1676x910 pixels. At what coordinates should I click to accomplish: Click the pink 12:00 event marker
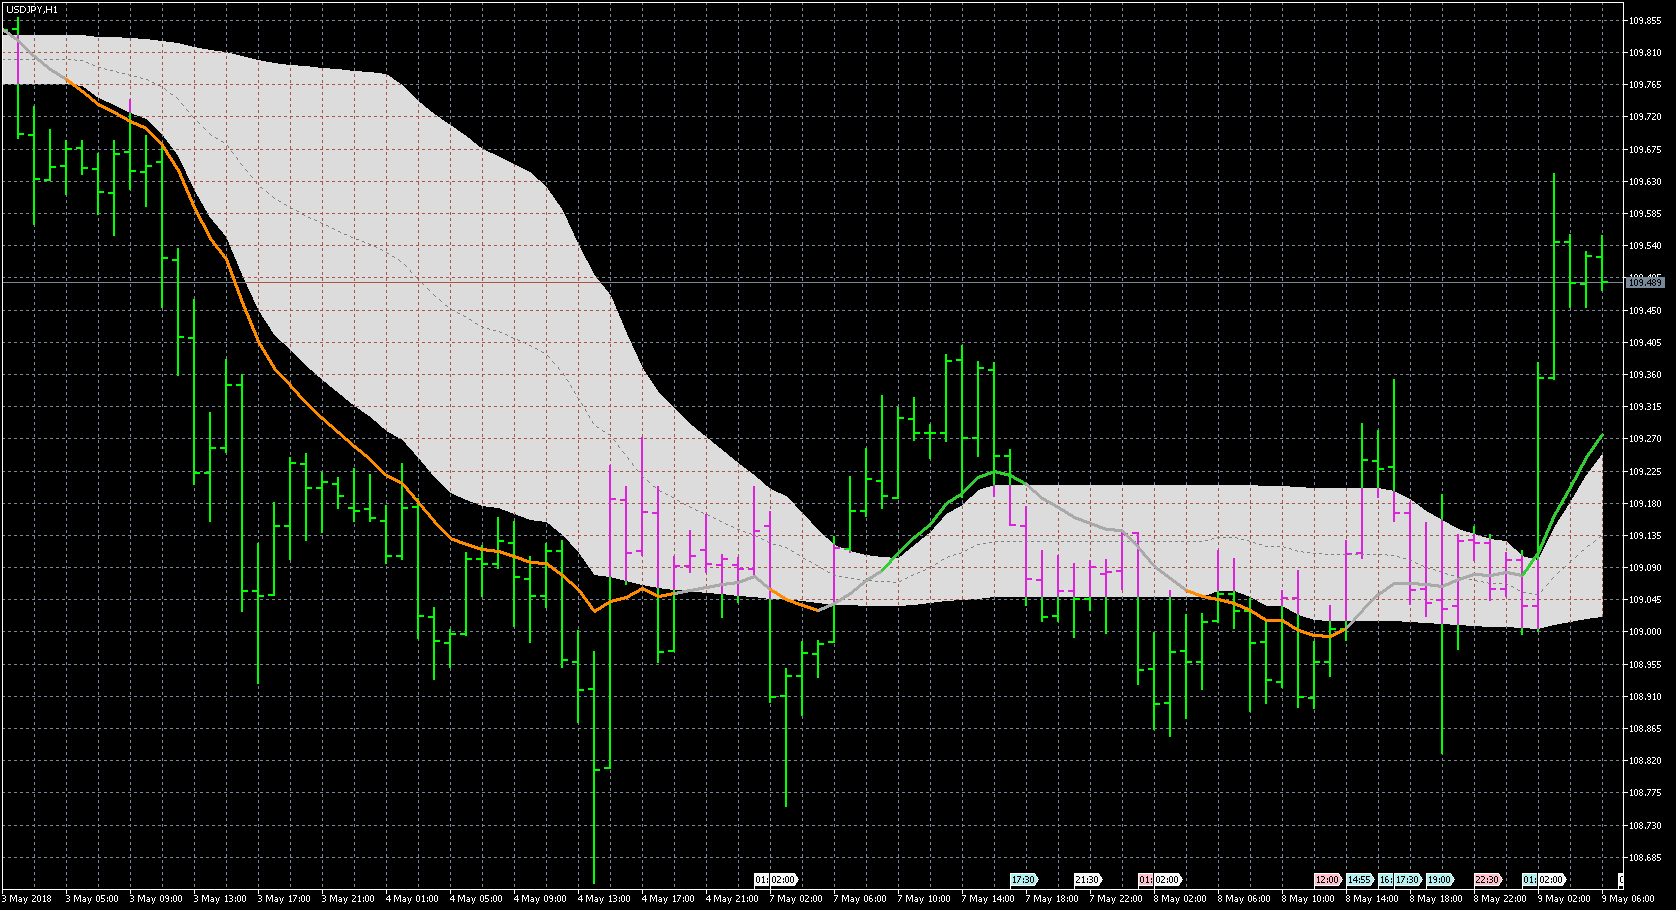click(x=1327, y=880)
